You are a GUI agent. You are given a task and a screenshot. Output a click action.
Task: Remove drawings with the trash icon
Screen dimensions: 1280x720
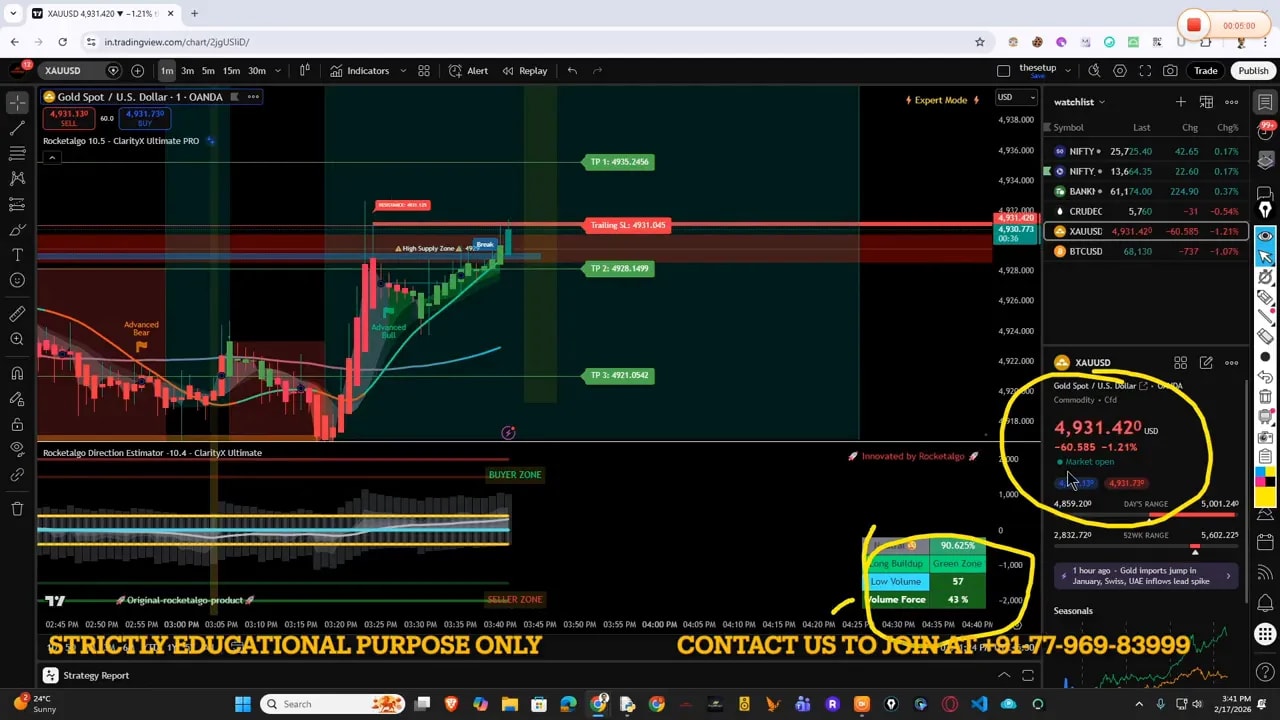tap(17, 509)
